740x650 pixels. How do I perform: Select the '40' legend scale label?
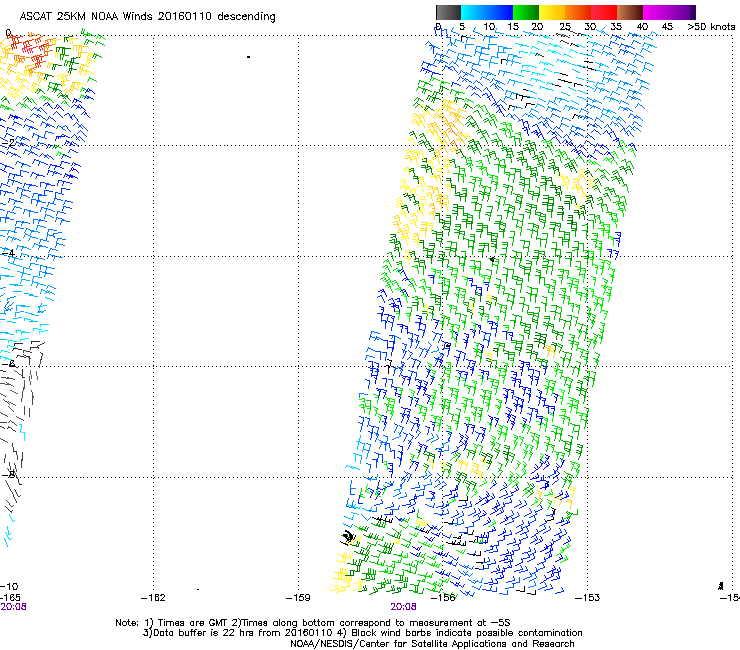click(x=642, y=27)
